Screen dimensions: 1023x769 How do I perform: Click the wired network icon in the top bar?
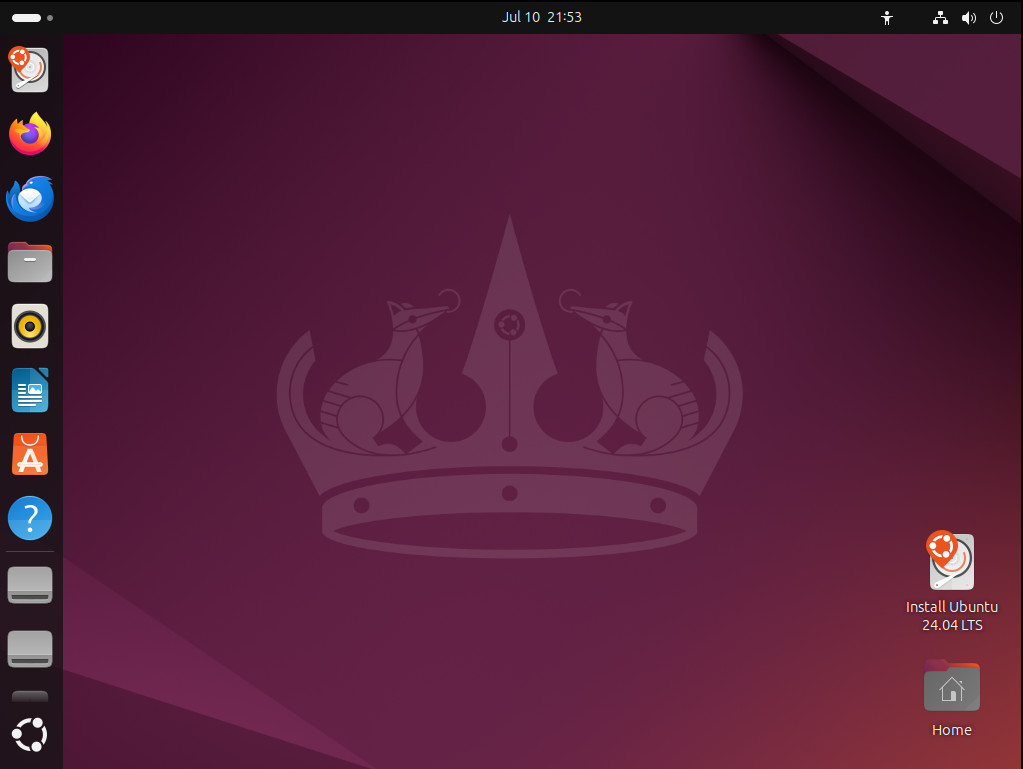pos(940,18)
